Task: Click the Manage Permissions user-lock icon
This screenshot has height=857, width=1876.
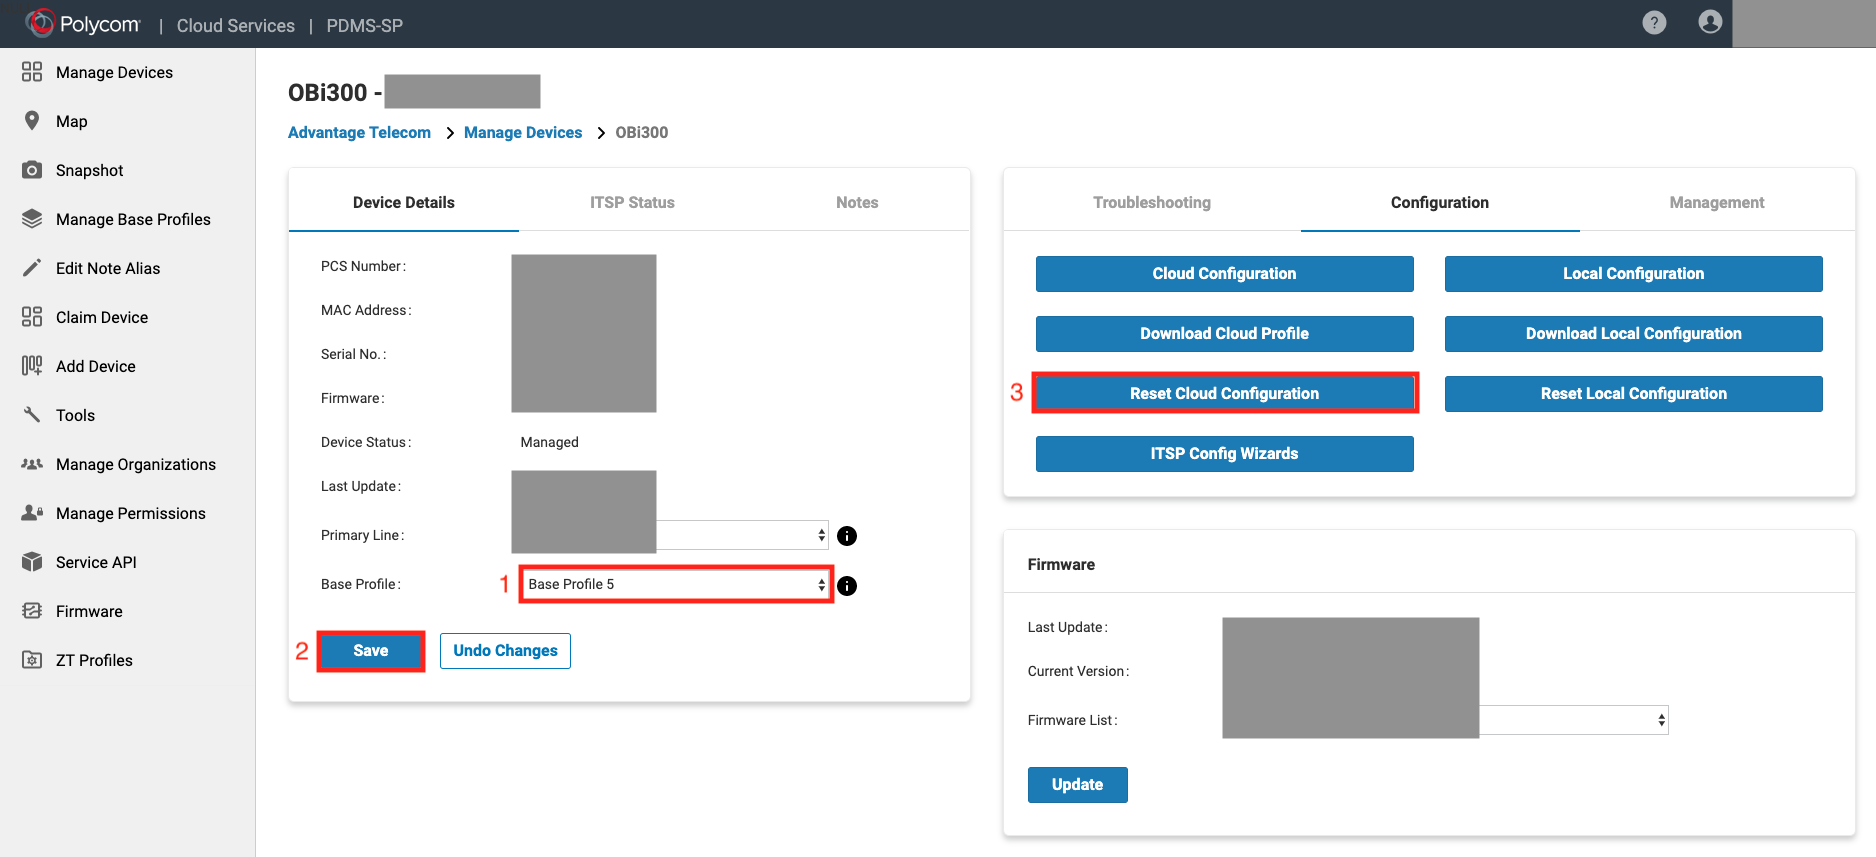Action: [x=32, y=513]
